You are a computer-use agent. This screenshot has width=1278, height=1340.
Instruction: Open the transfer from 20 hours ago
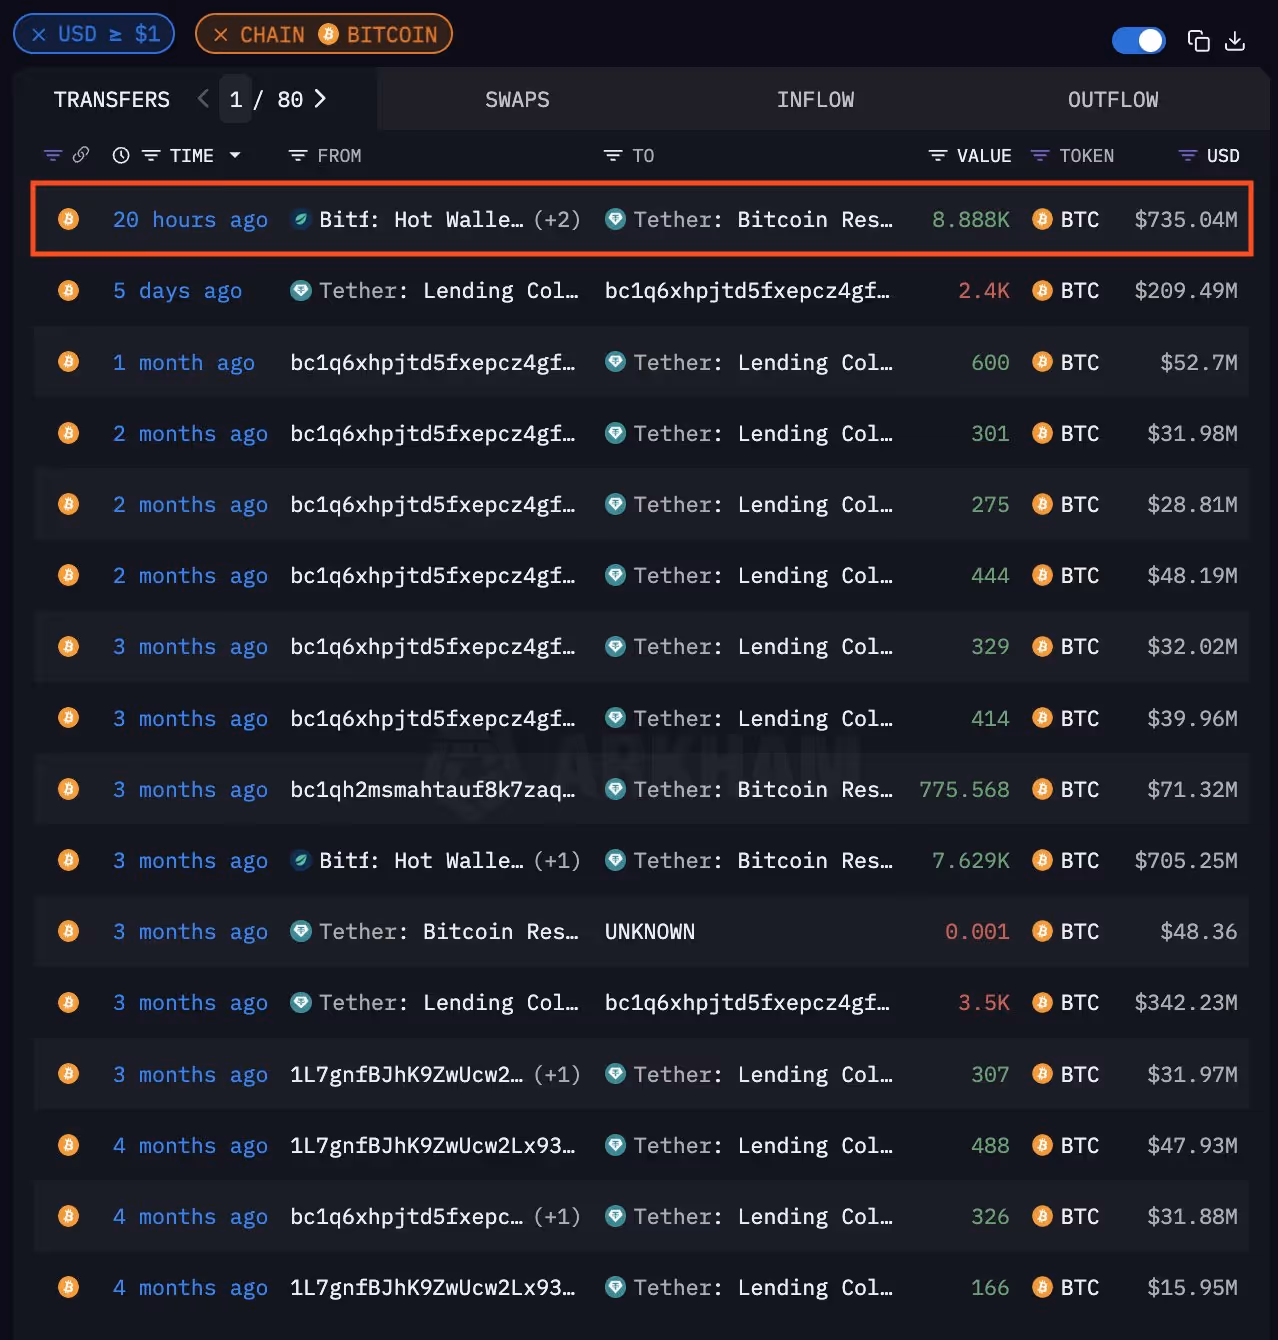point(190,219)
